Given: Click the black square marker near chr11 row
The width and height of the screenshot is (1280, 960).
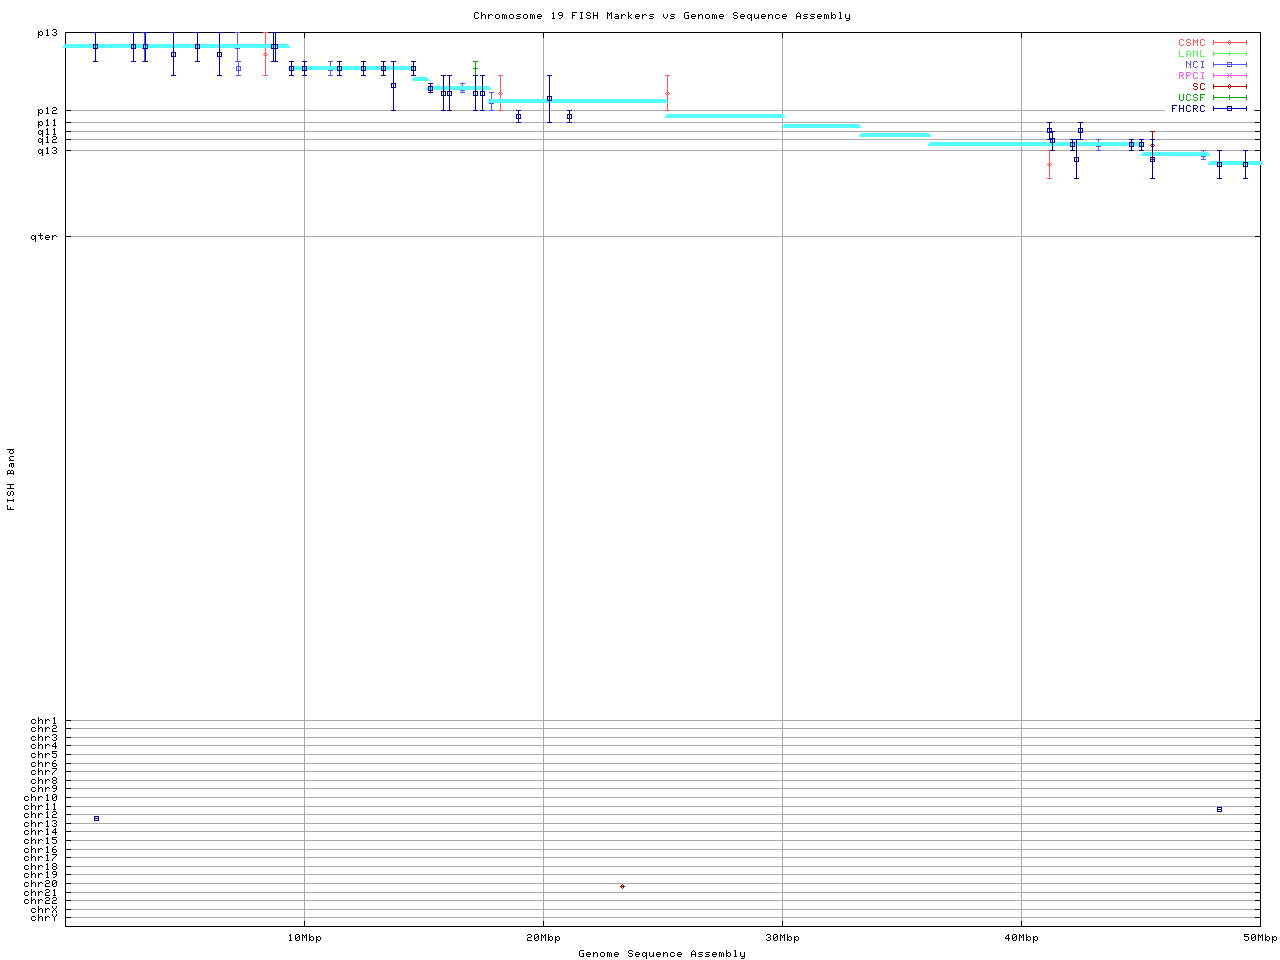Looking at the screenshot, I should 1219,809.
